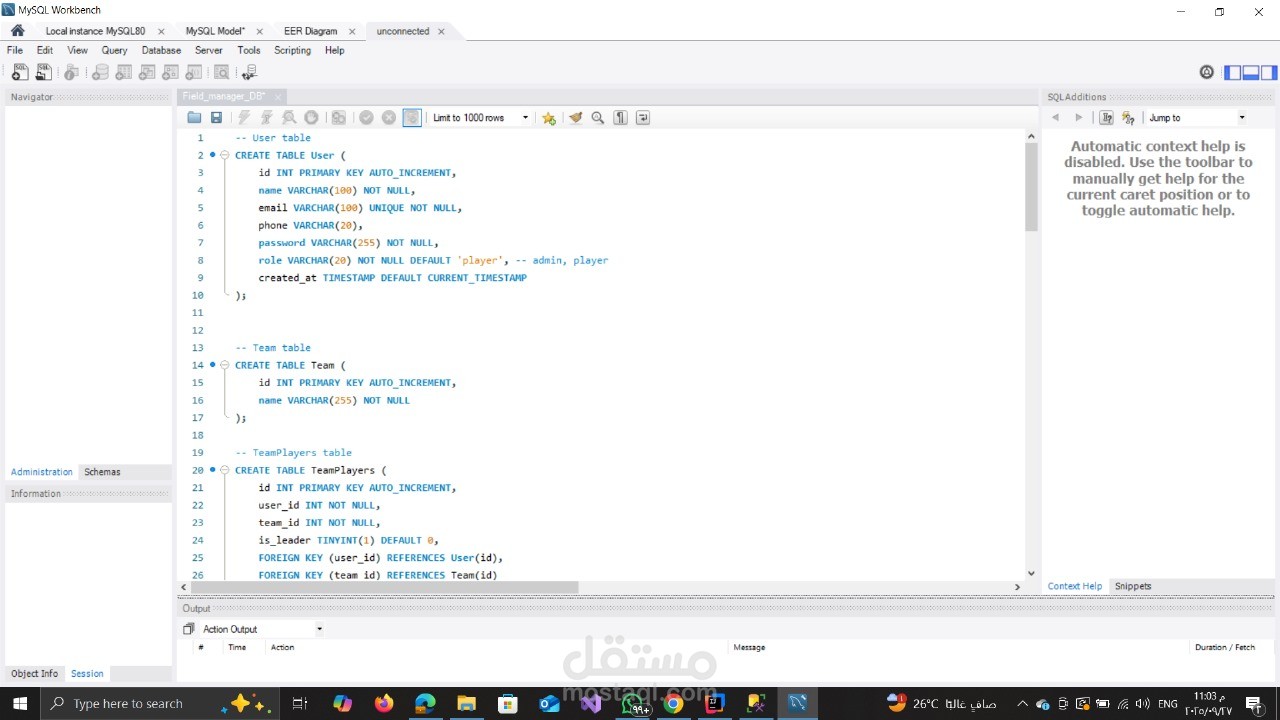This screenshot has height=720, width=1280.
Task: Open the Query menu
Action: pyautogui.click(x=114, y=50)
